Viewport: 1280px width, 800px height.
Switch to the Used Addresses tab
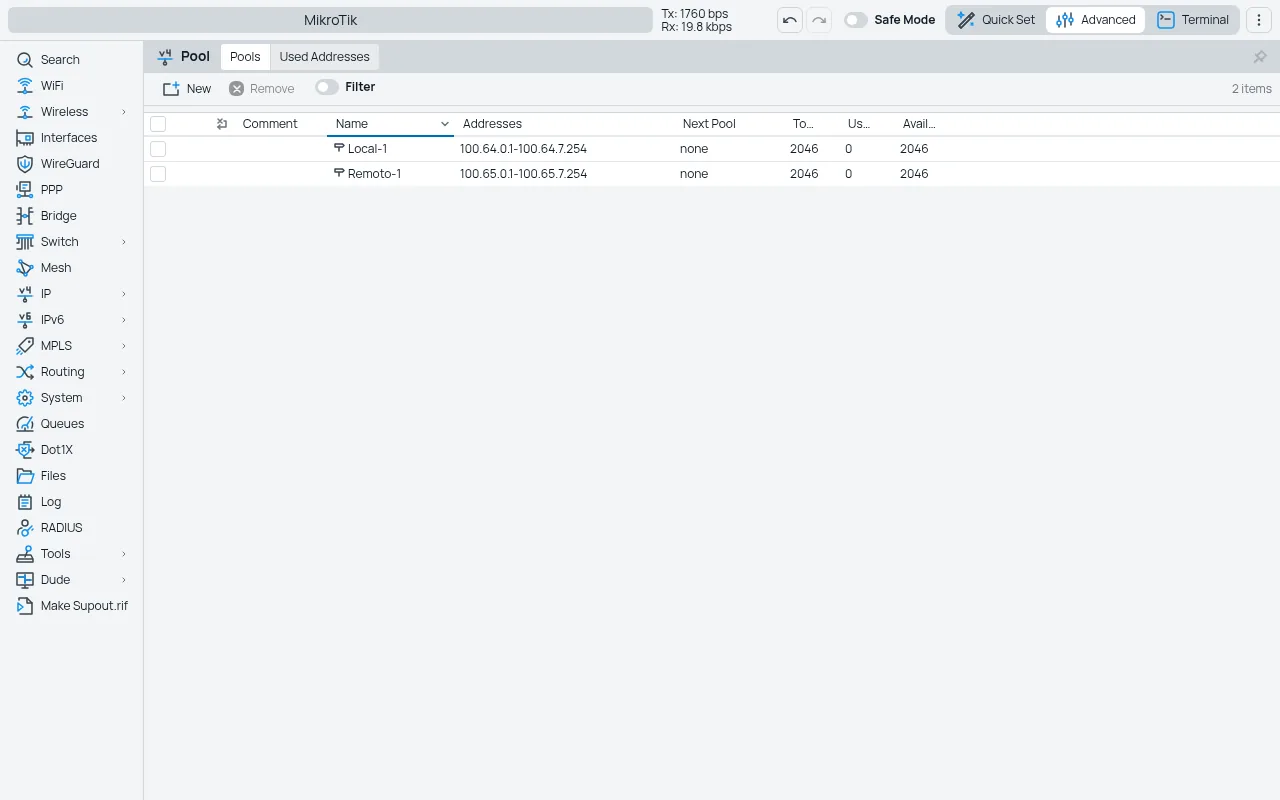pyautogui.click(x=324, y=57)
